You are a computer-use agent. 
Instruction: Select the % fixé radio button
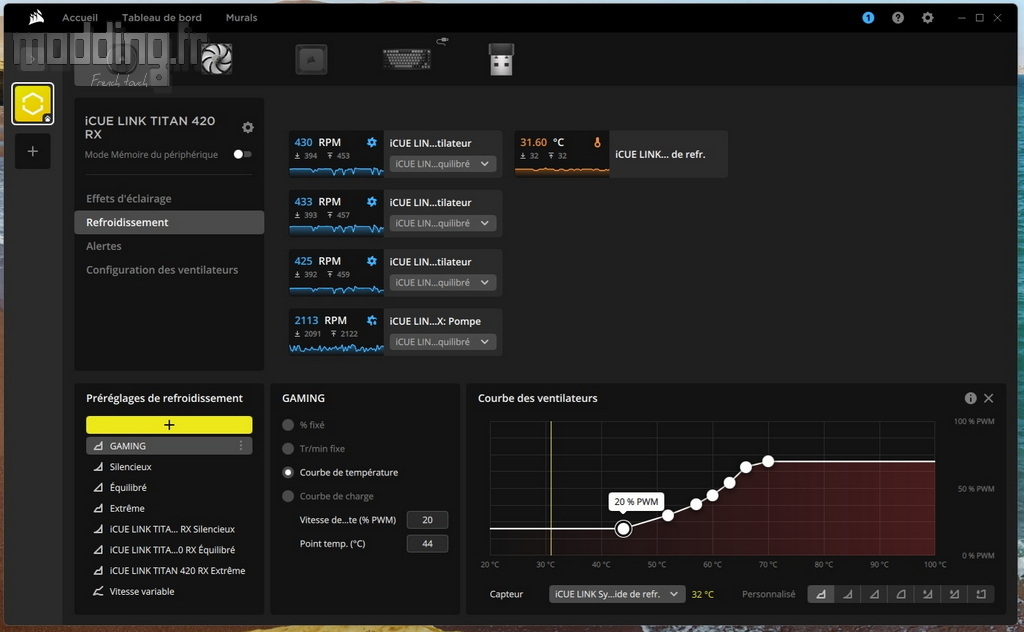pyautogui.click(x=288, y=425)
